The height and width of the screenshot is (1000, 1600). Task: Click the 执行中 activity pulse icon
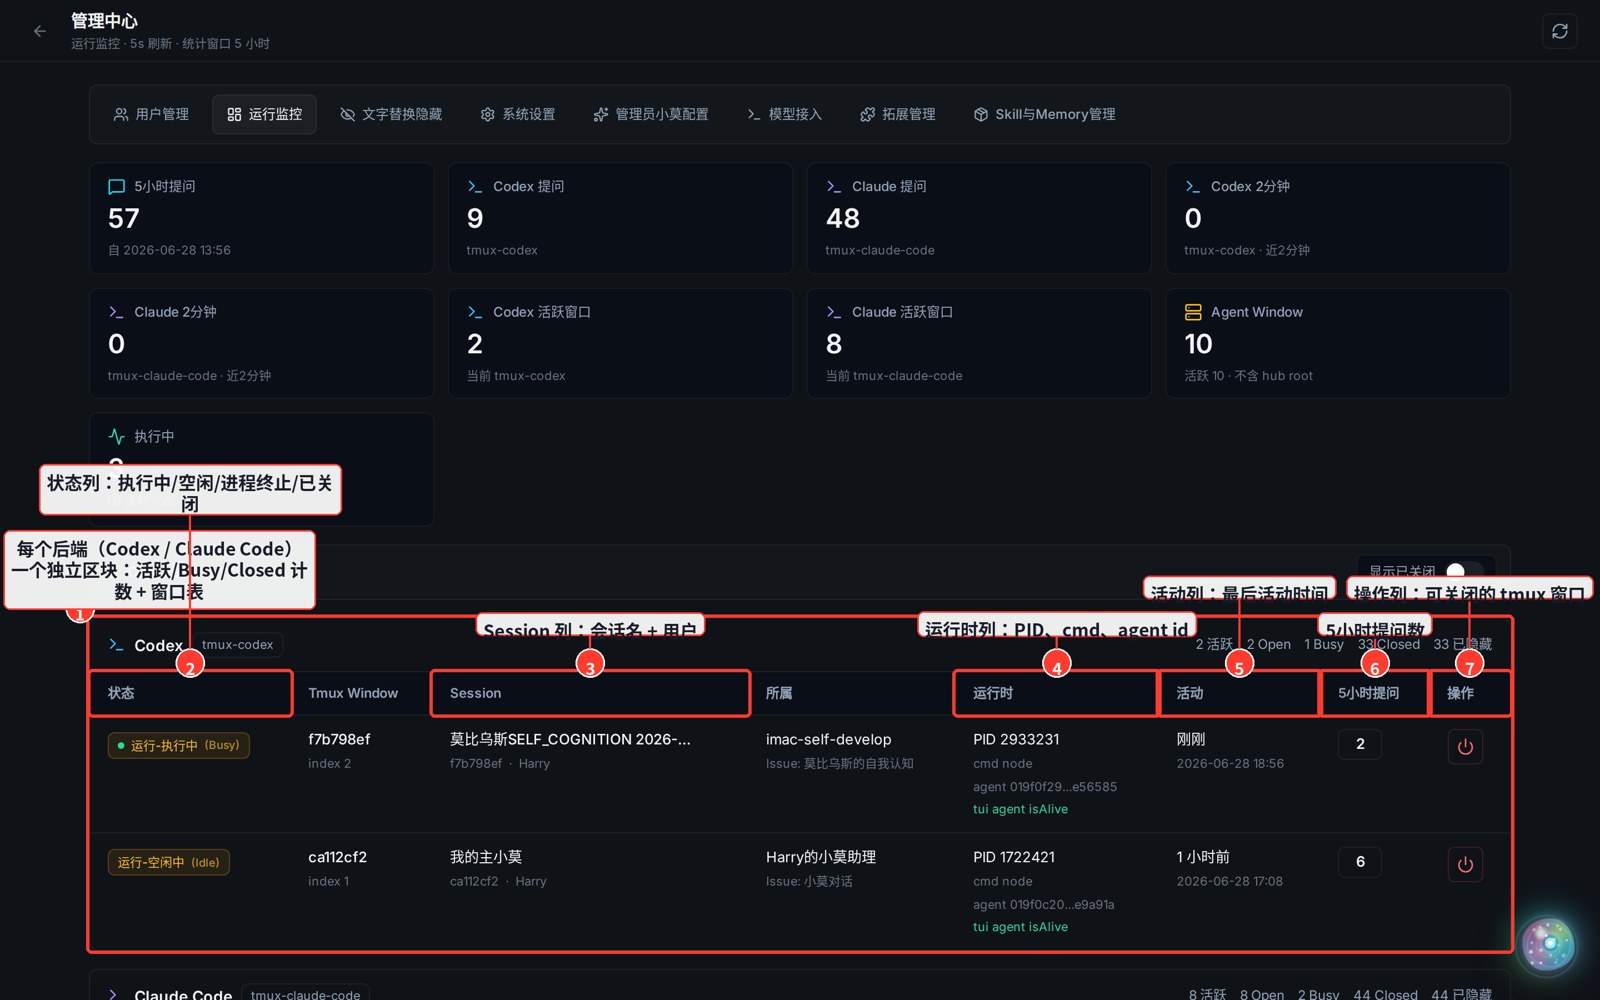(116, 436)
